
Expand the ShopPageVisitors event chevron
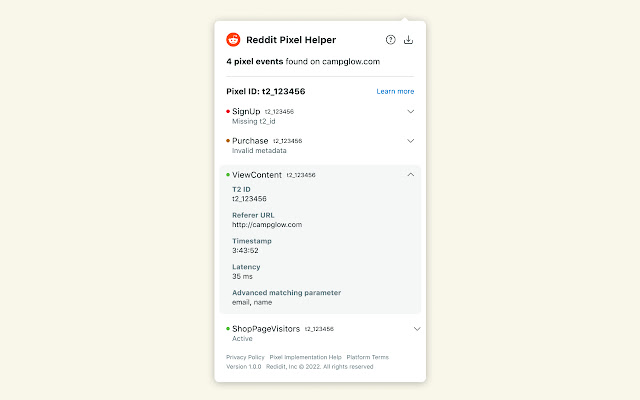(x=417, y=329)
